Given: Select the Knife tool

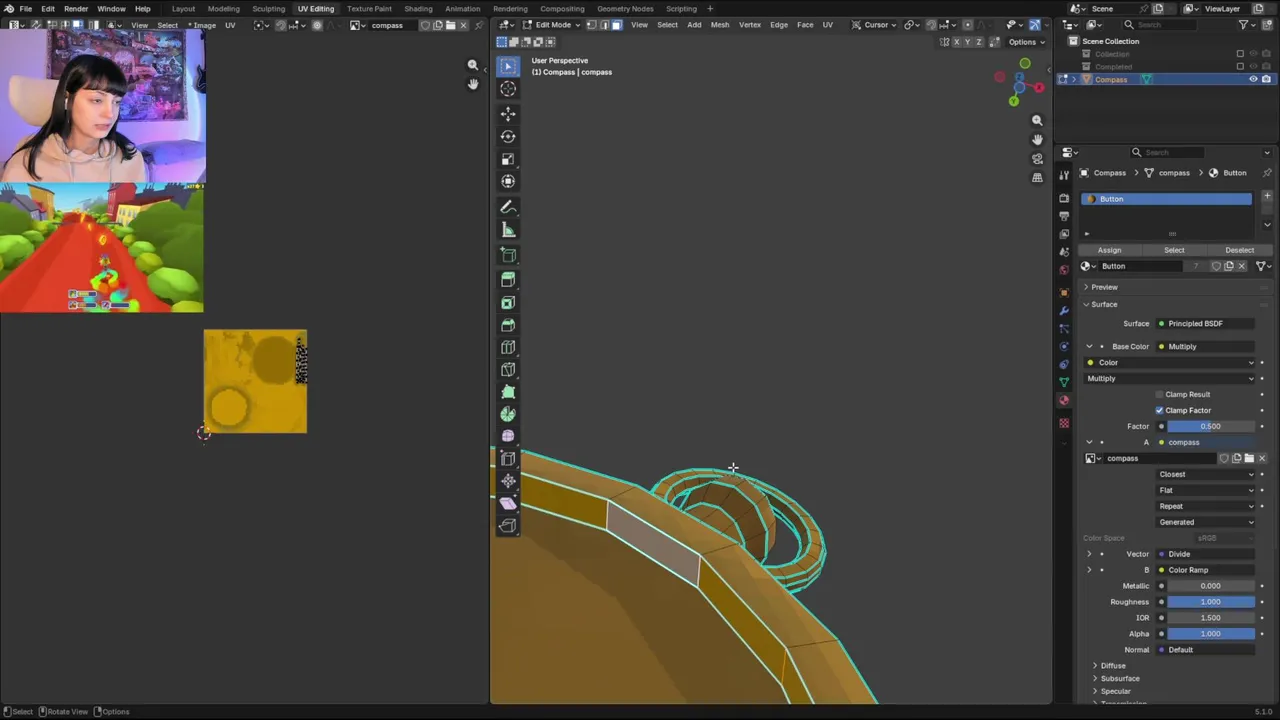Looking at the screenshot, I should (508, 370).
